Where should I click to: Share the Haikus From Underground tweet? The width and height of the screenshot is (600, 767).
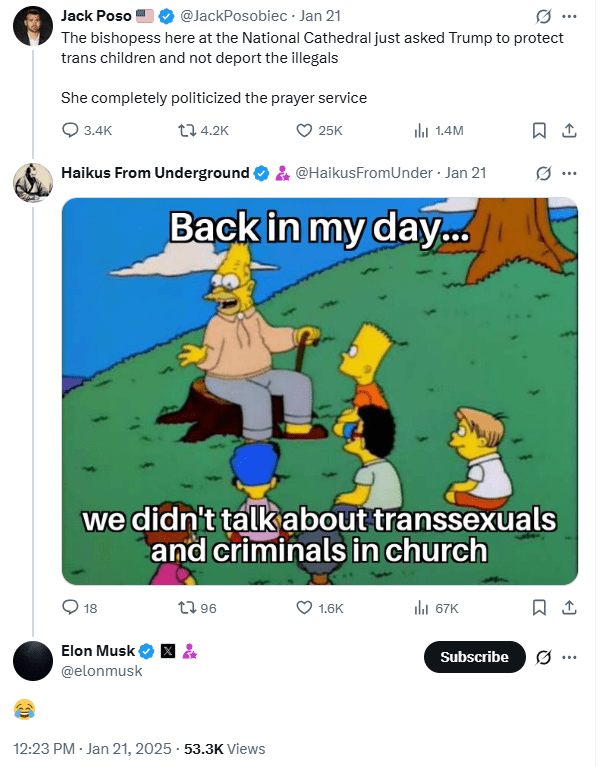tap(569, 607)
